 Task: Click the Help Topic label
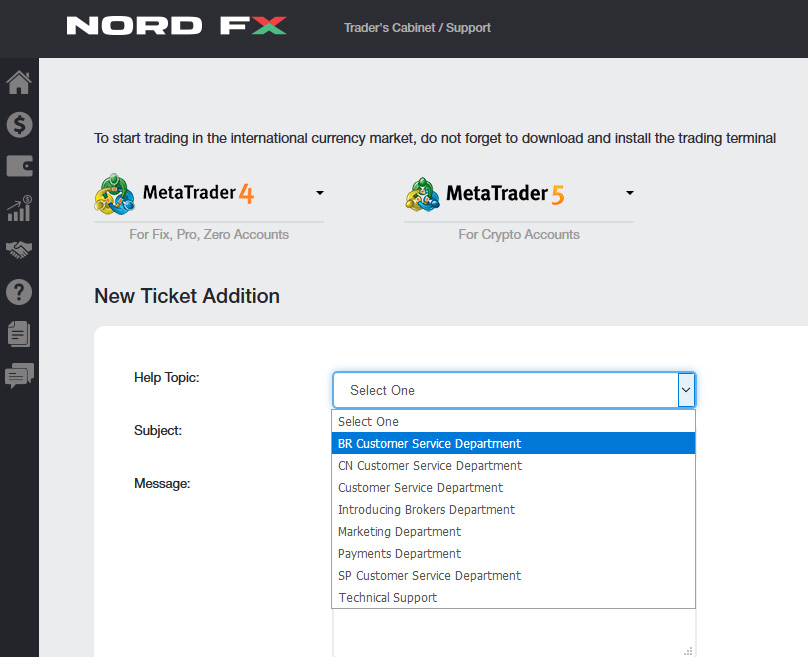166,378
